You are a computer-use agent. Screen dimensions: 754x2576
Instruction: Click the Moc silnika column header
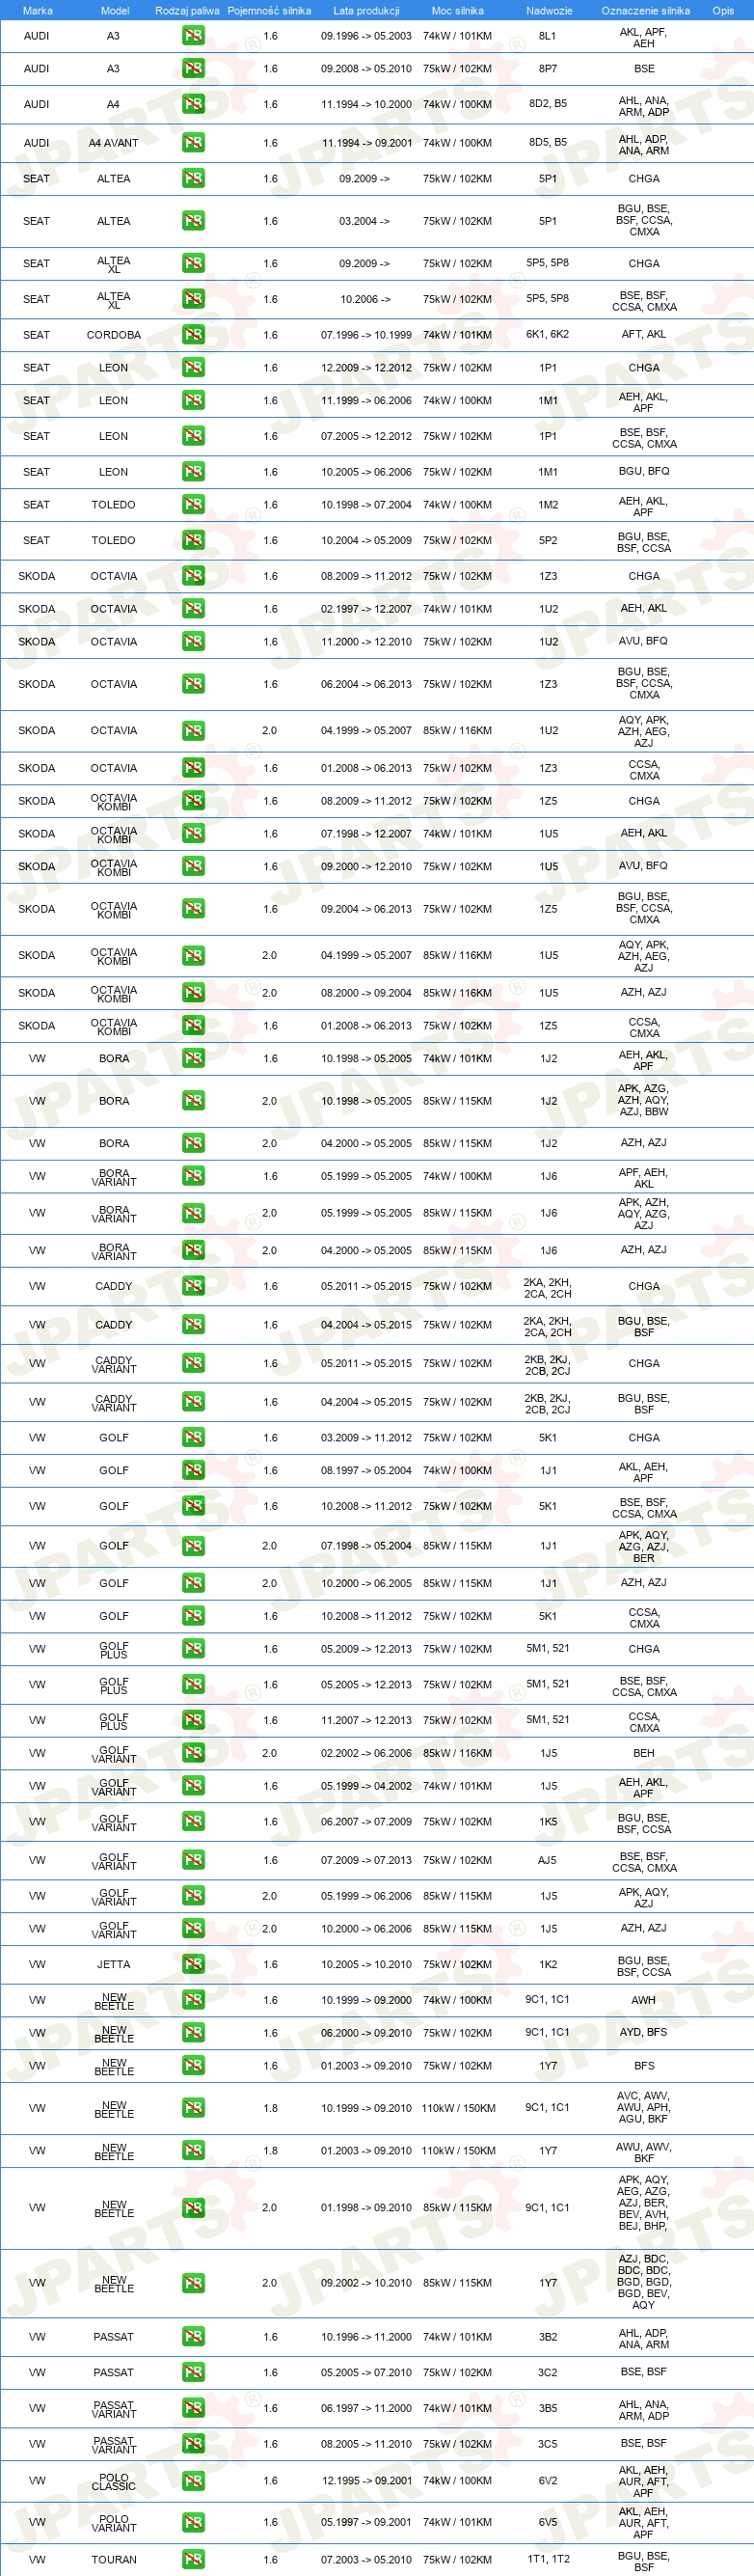[x=457, y=11]
